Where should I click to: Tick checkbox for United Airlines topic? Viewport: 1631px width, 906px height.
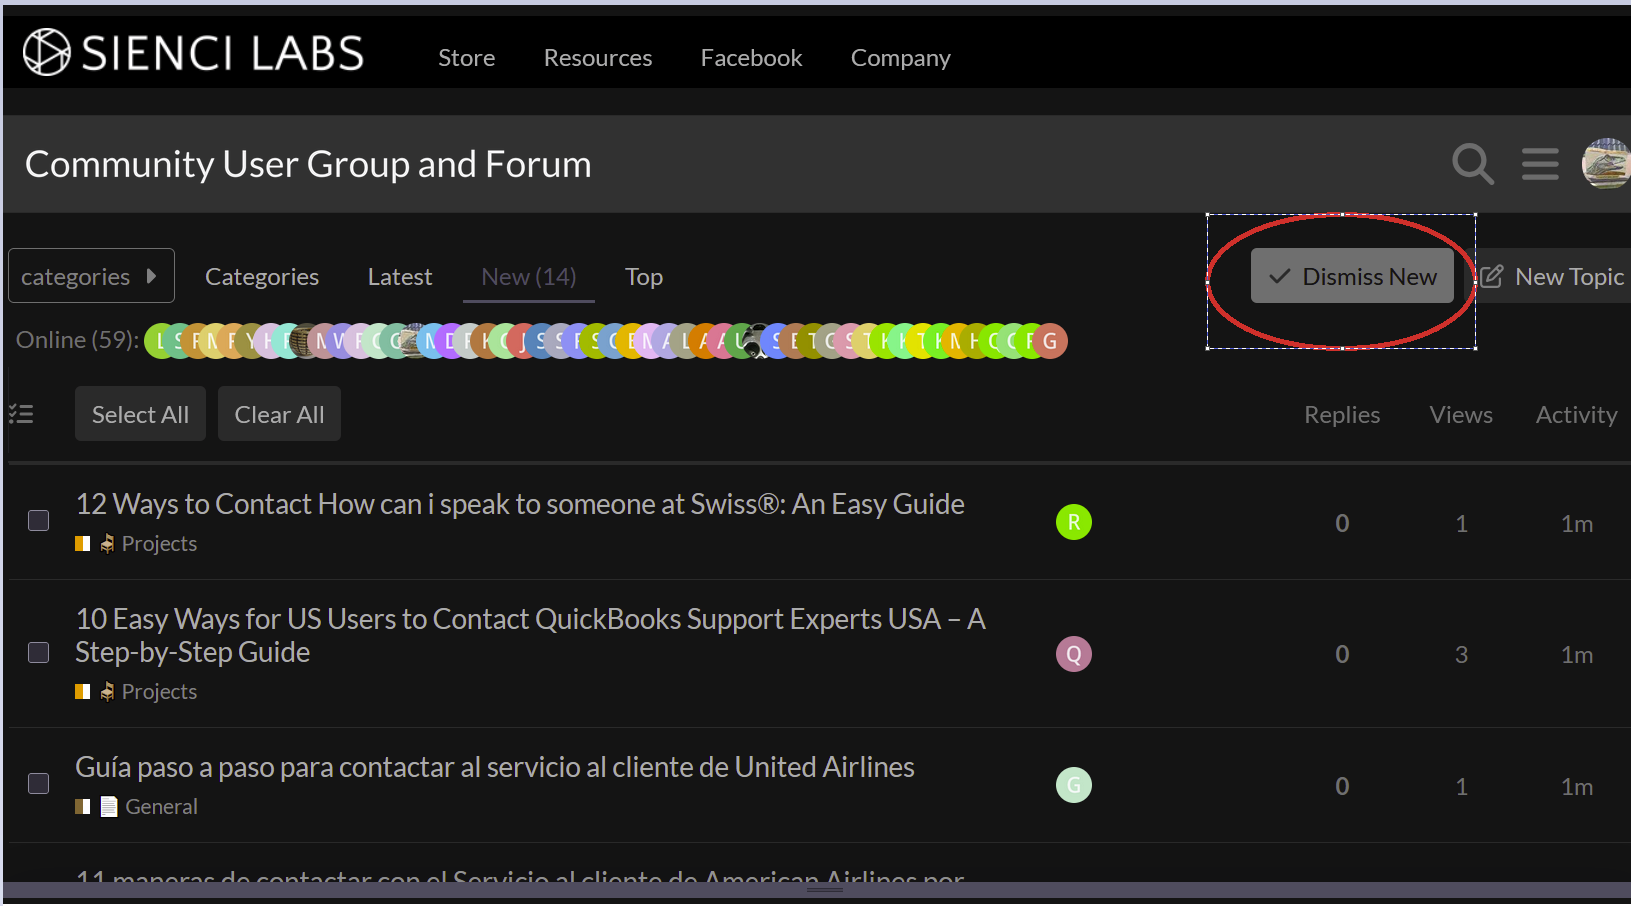[39, 783]
